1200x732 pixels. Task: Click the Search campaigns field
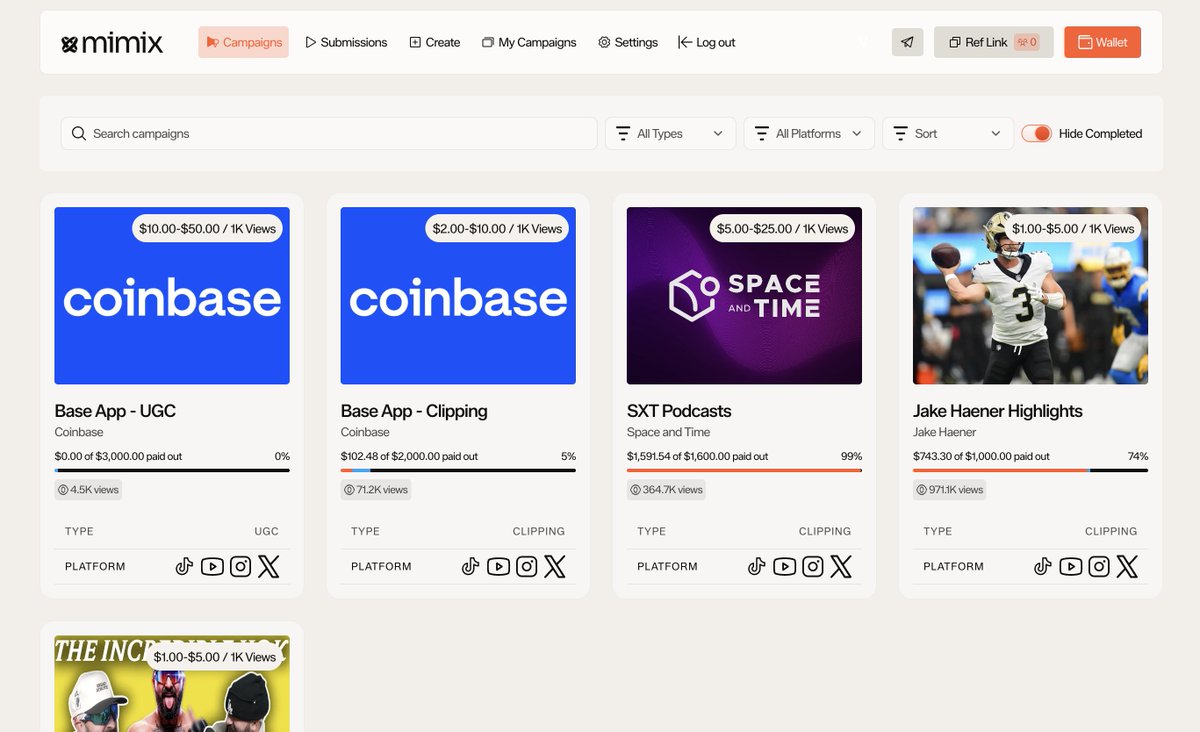[329, 133]
